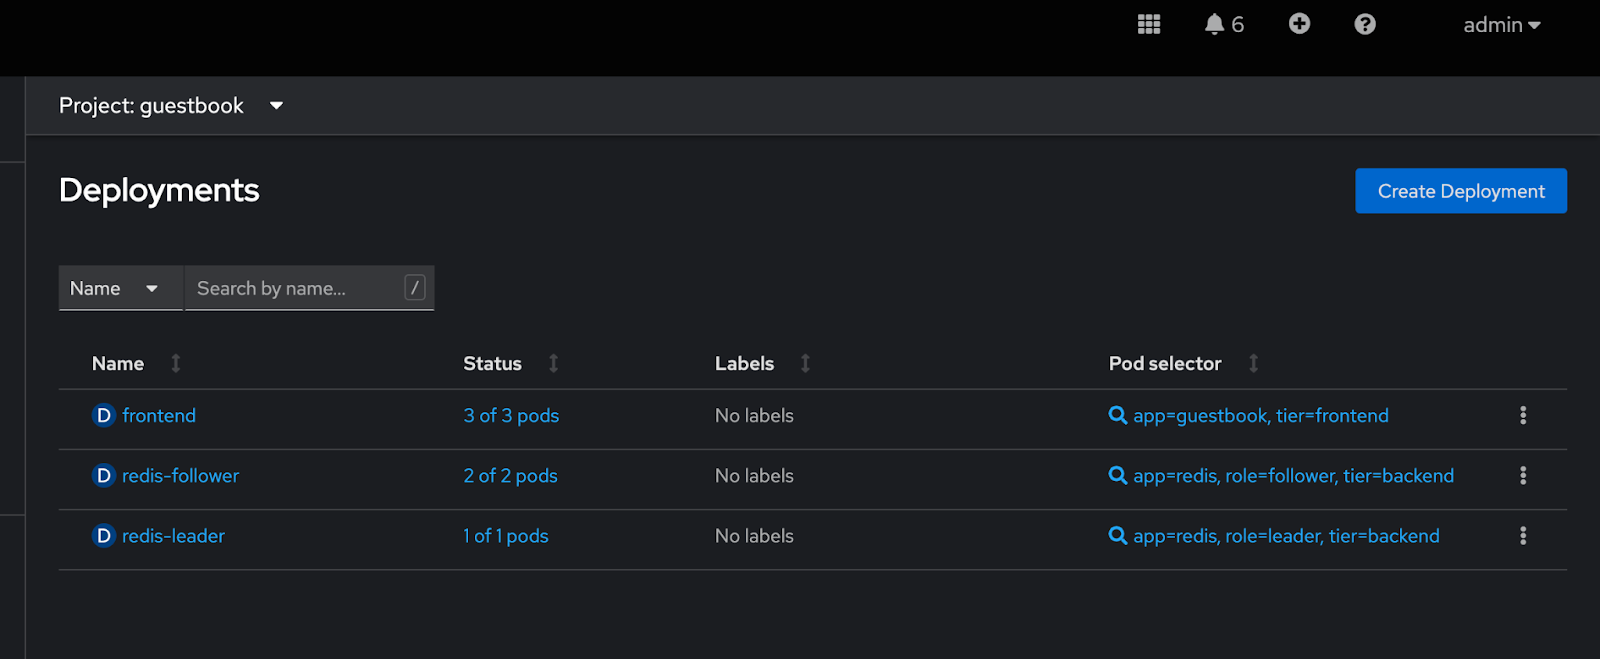Click the Create Deployment button
This screenshot has width=1600, height=659.
pos(1461,191)
